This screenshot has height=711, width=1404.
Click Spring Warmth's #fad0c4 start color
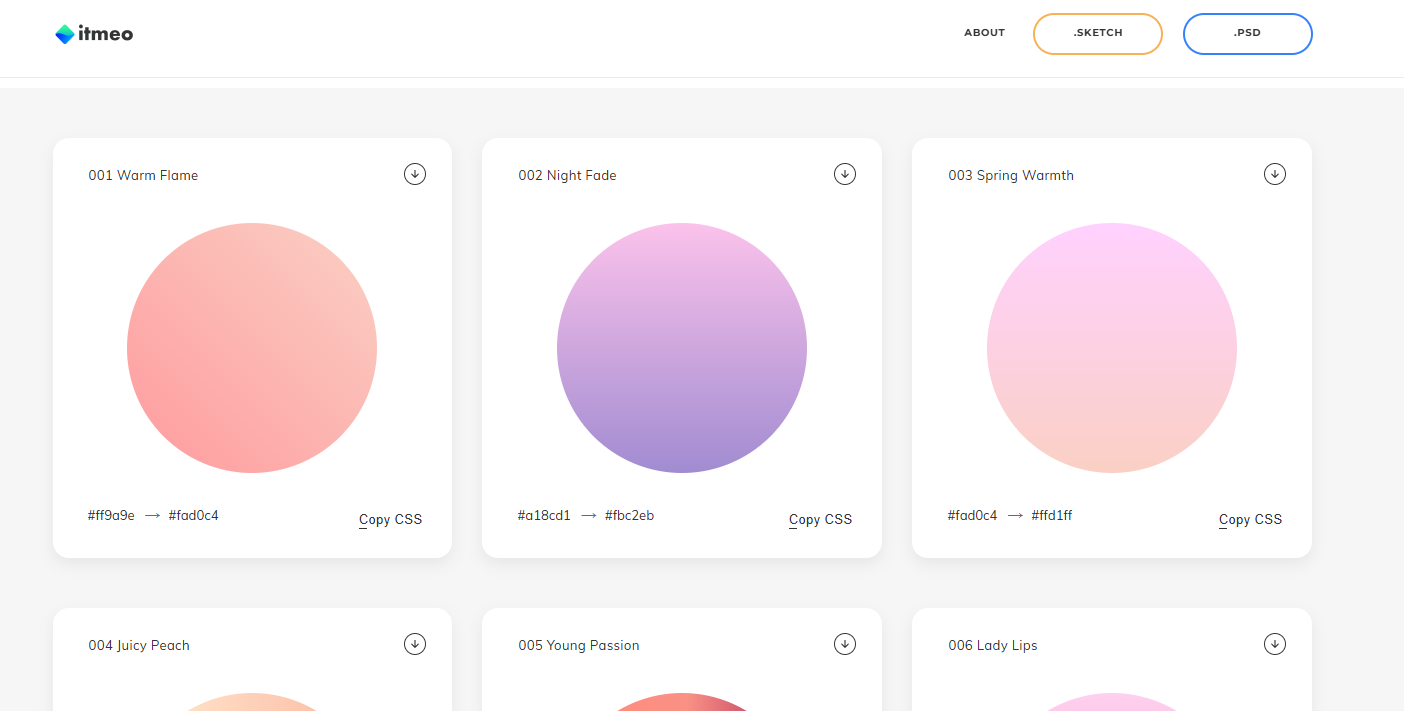tap(973, 516)
